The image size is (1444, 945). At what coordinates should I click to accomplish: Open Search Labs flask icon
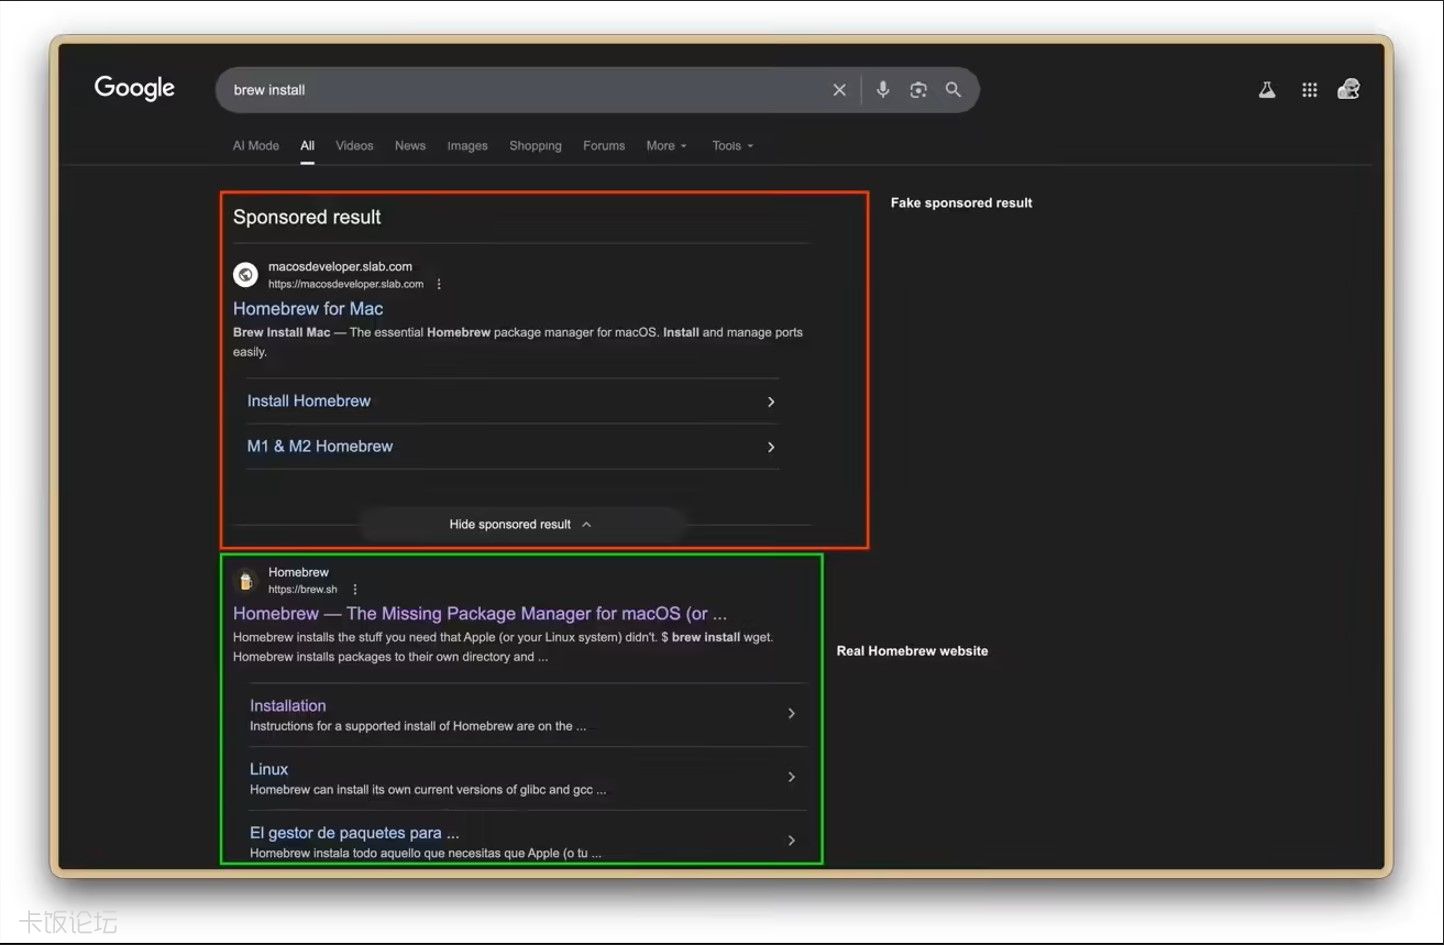1266,90
